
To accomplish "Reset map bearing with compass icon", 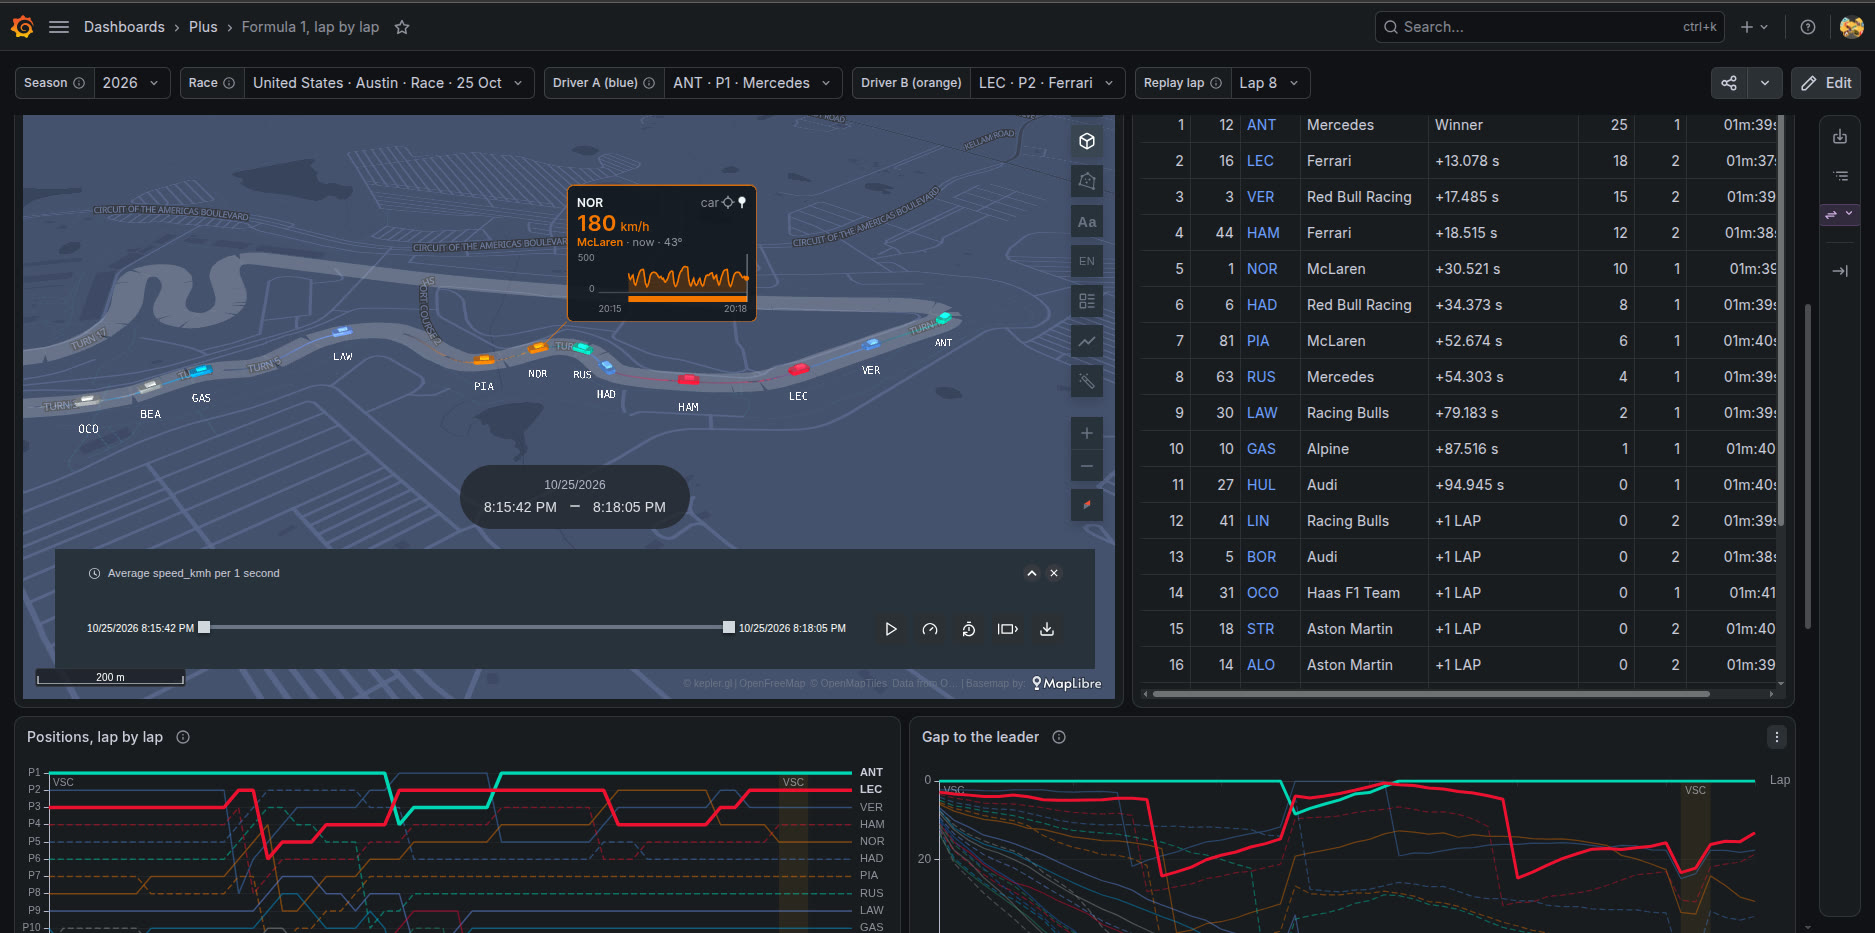I will [1087, 505].
